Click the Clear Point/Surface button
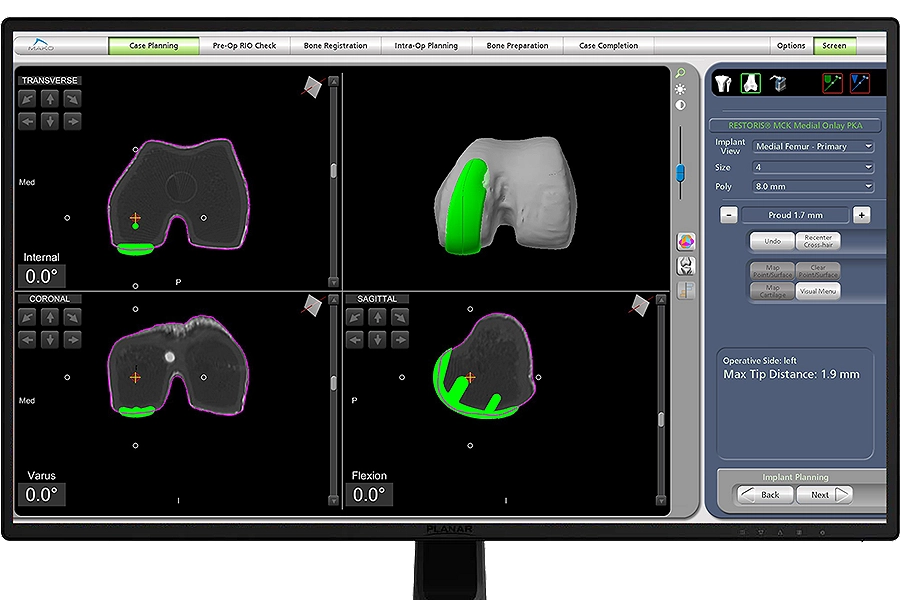Screen dimensions: 912x600 click(x=818, y=271)
